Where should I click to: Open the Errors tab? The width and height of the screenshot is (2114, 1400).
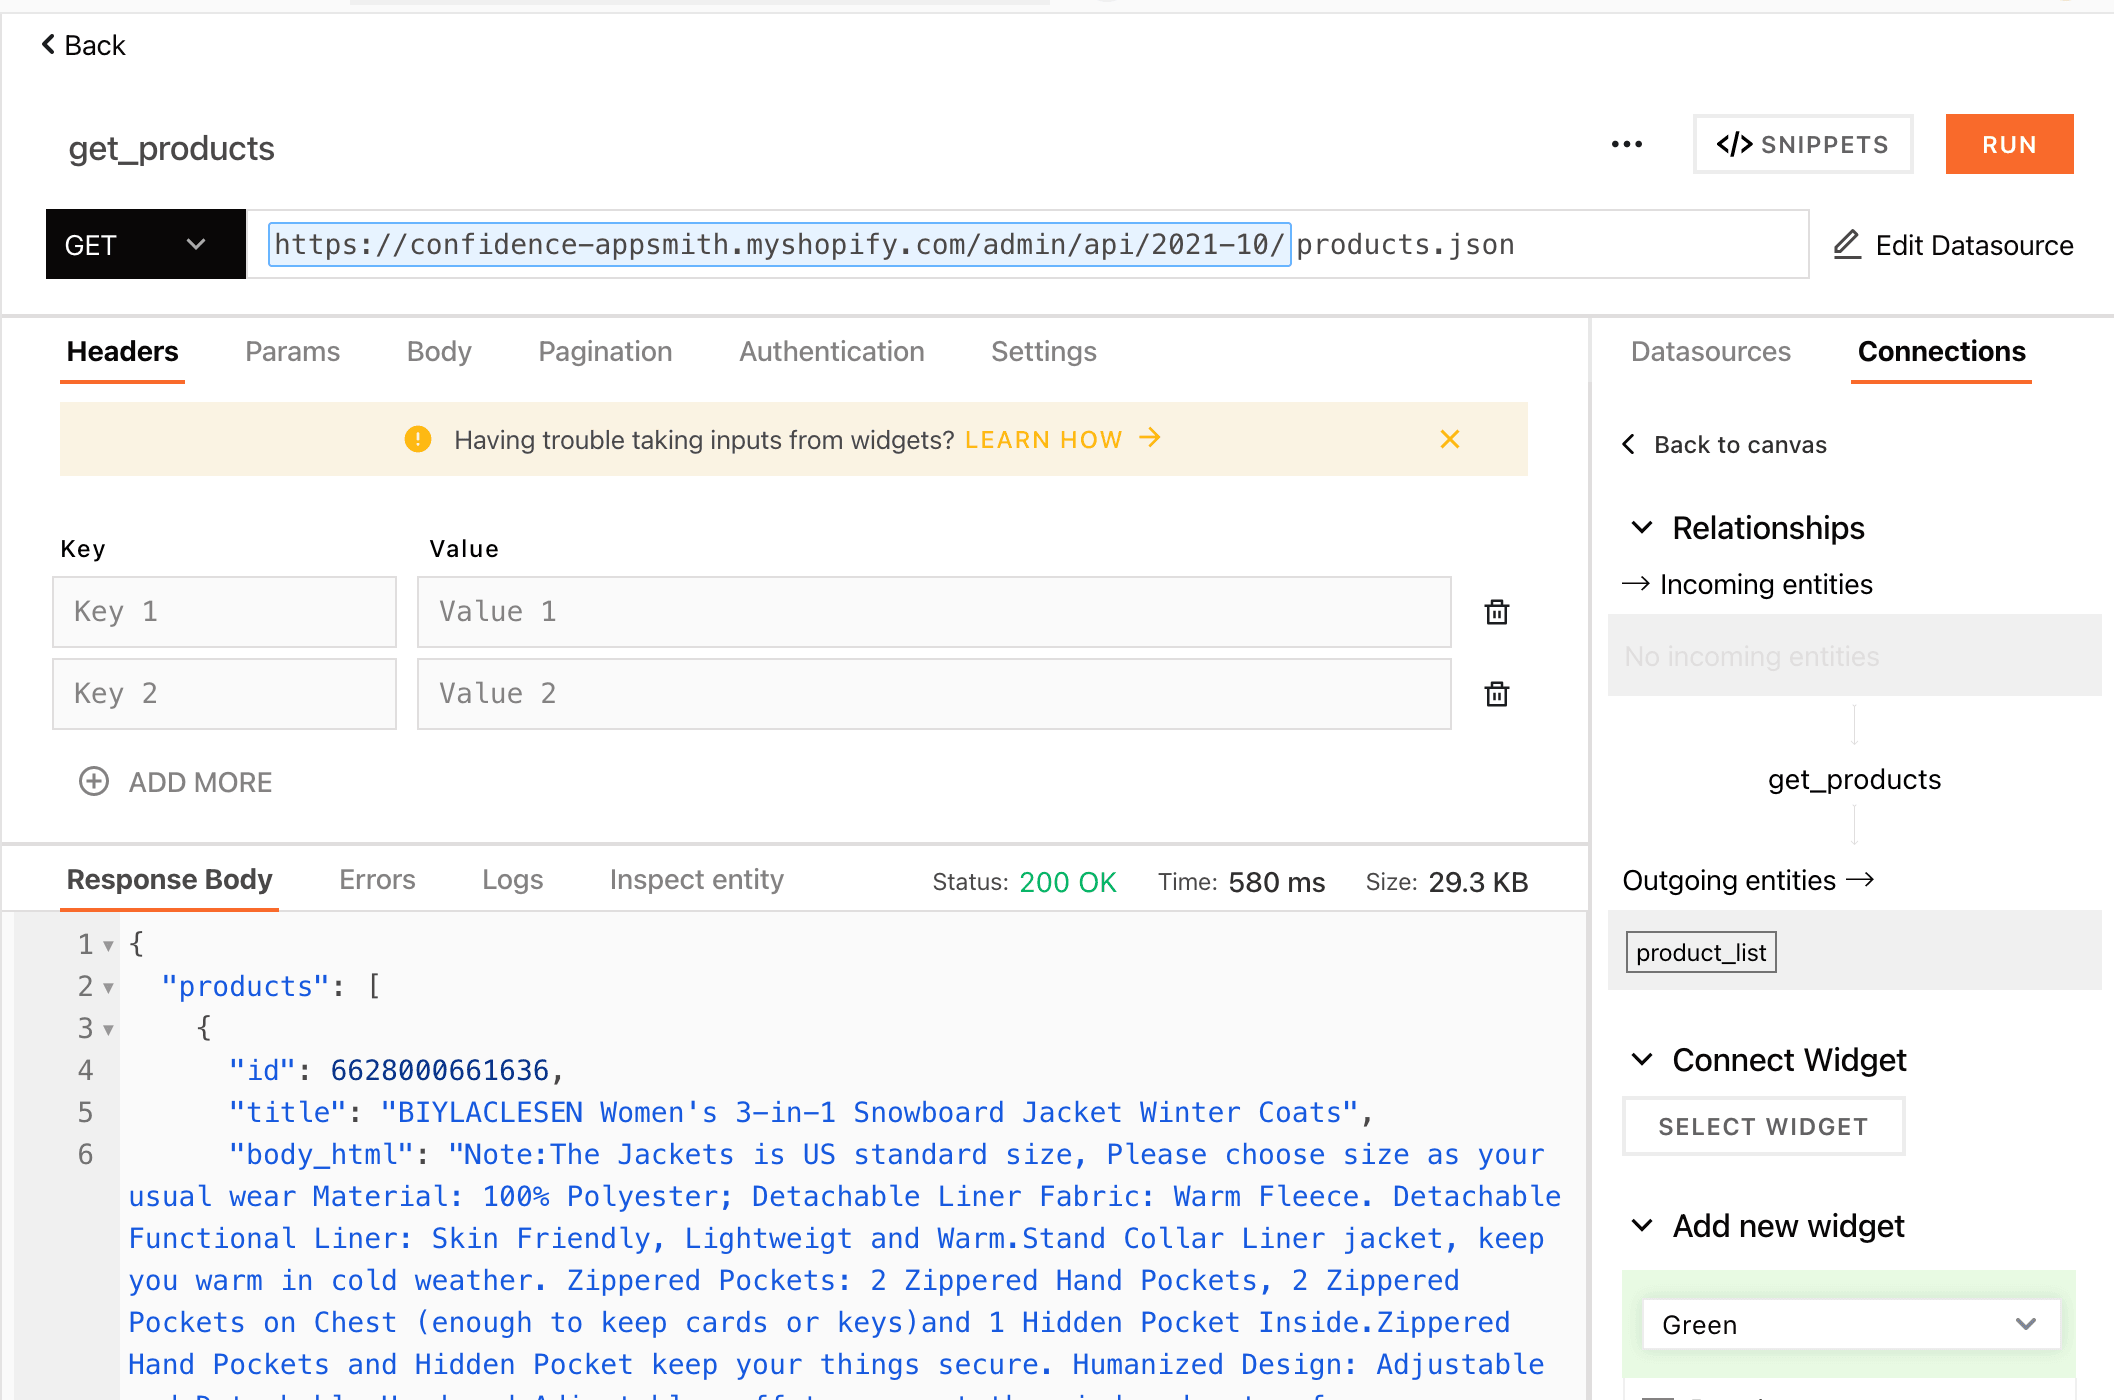pyautogui.click(x=376, y=880)
